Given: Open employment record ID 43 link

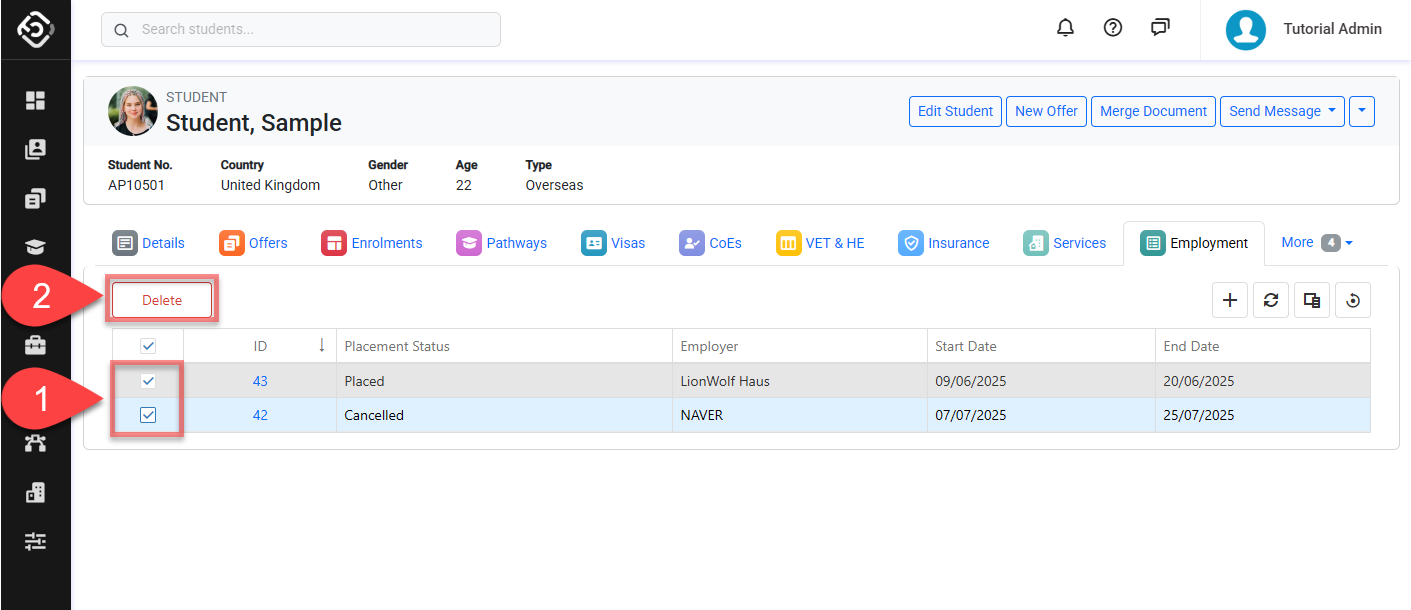Looking at the screenshot, I should point(260,381).
